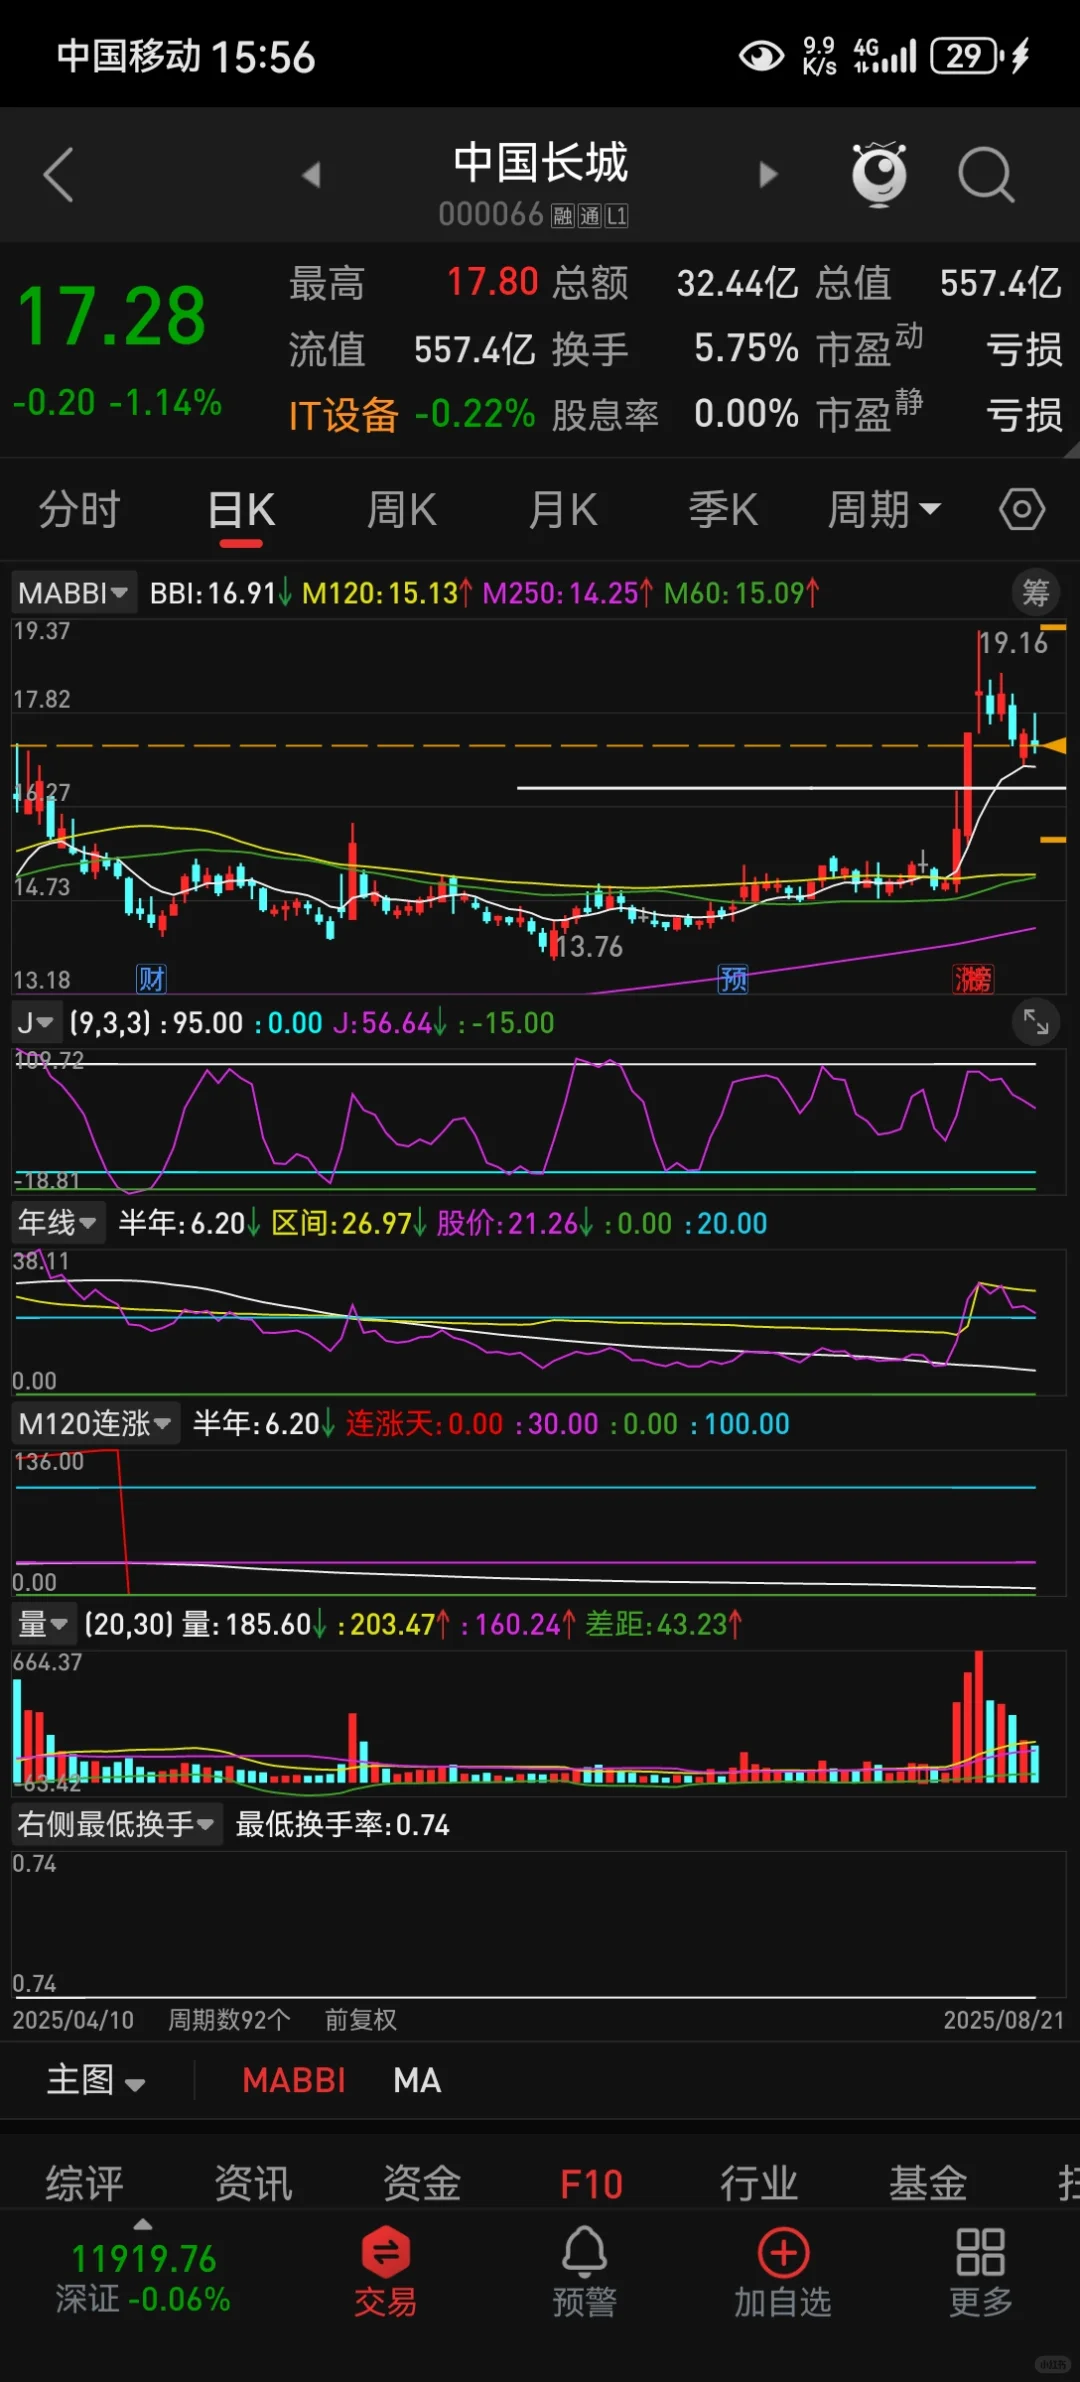Tap the red 榜 marker on chart
The width and height of the screenshot is (1080, 2382).
click(x=973, y=978)
